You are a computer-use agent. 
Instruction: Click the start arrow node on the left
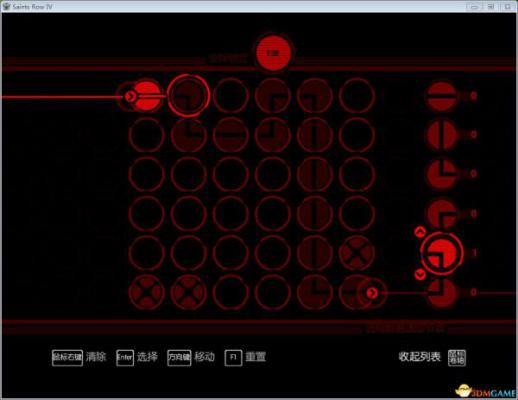click(129, 97)
